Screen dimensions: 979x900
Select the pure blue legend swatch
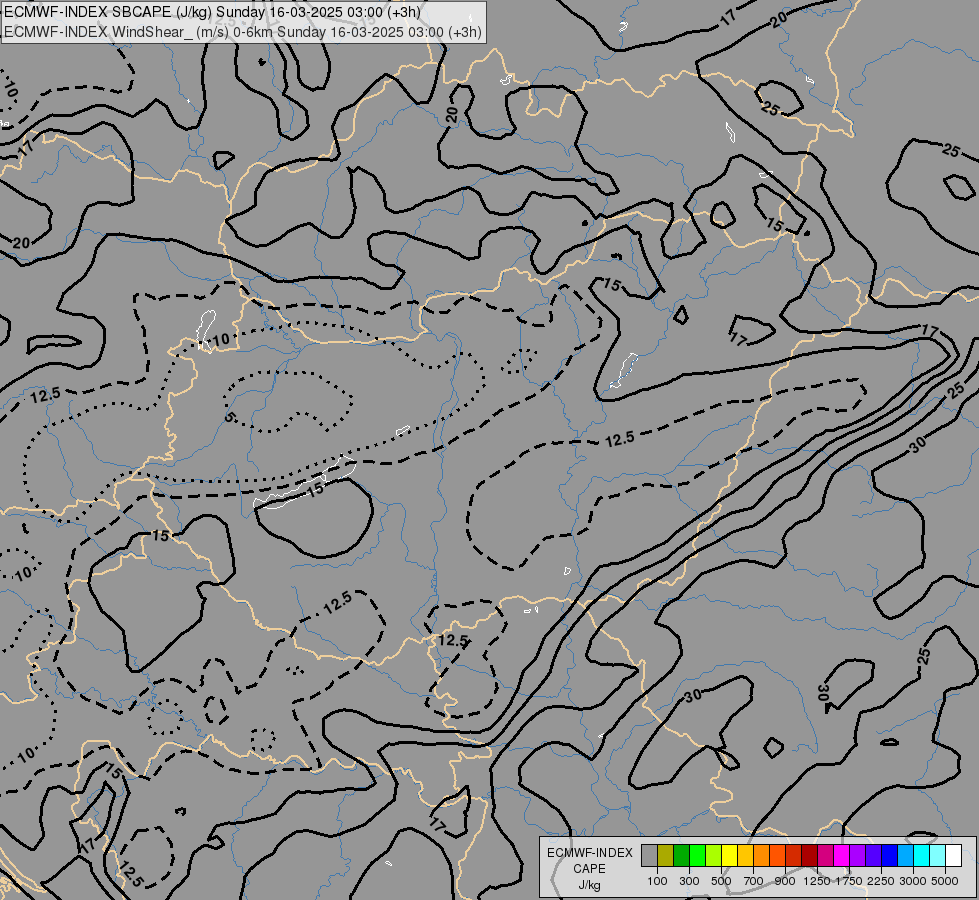point(889,855)
